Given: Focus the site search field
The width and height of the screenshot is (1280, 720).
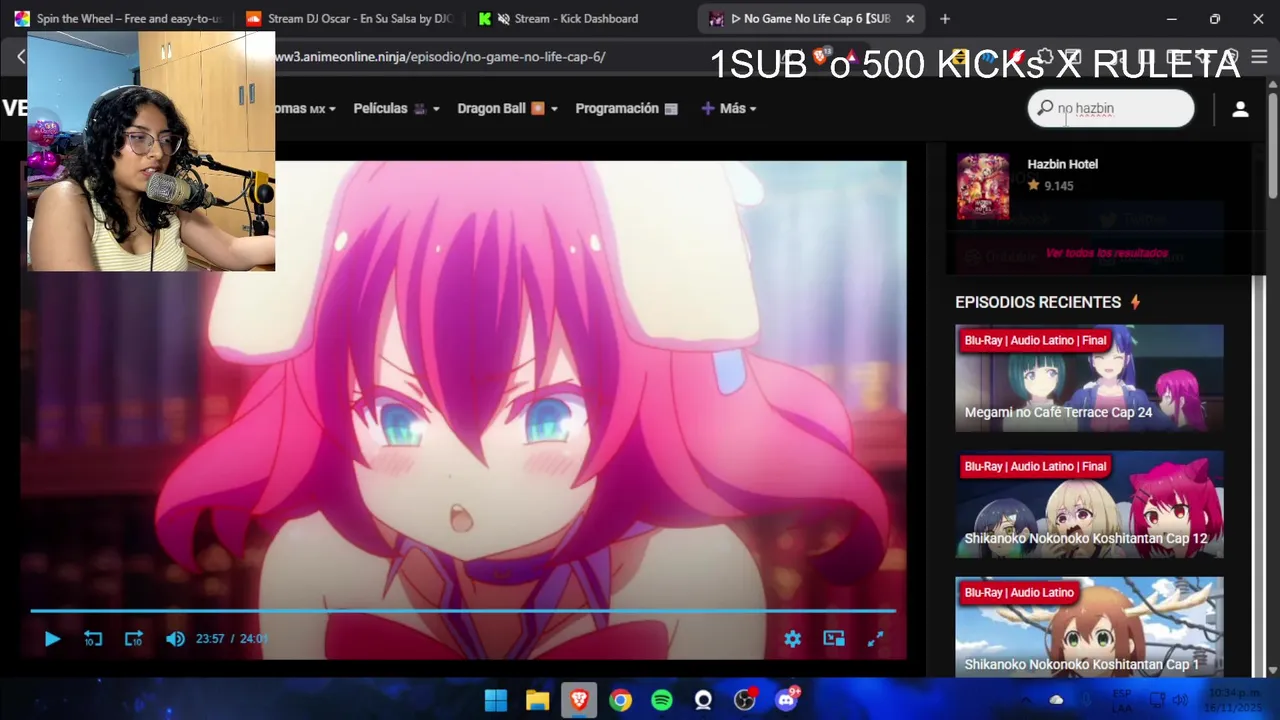Looking at the screenshot, I should pos(1111,108).
